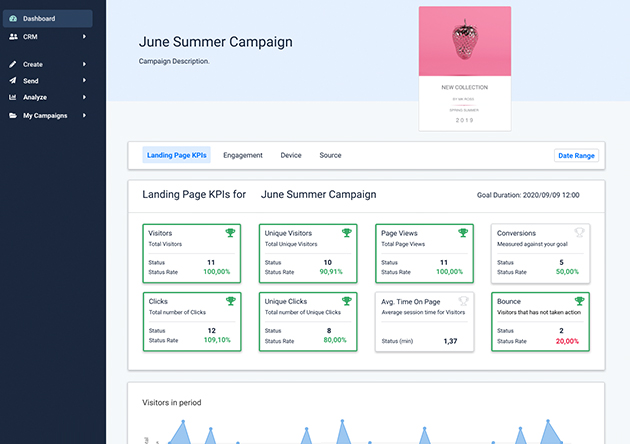Click the Landing Page KPIs for heading
Viewport: 630px width, 444px height.
coord(194,194)
